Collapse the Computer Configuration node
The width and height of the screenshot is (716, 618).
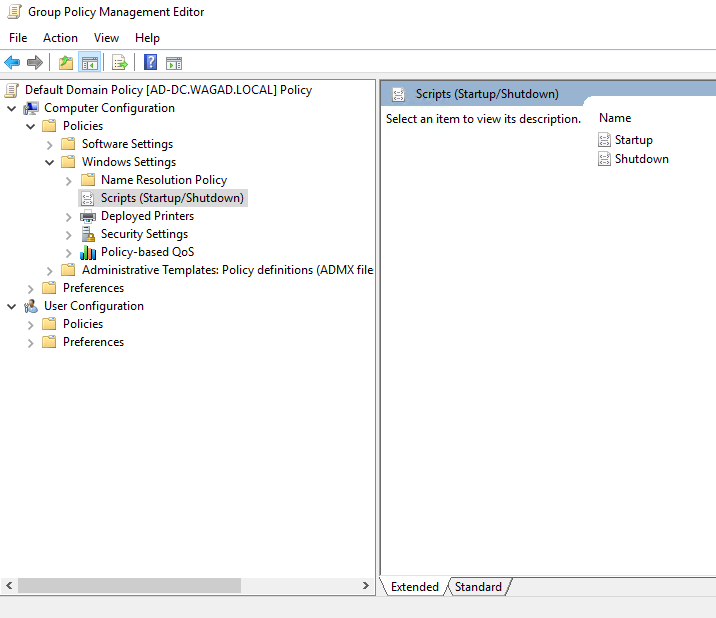[11, 108]
